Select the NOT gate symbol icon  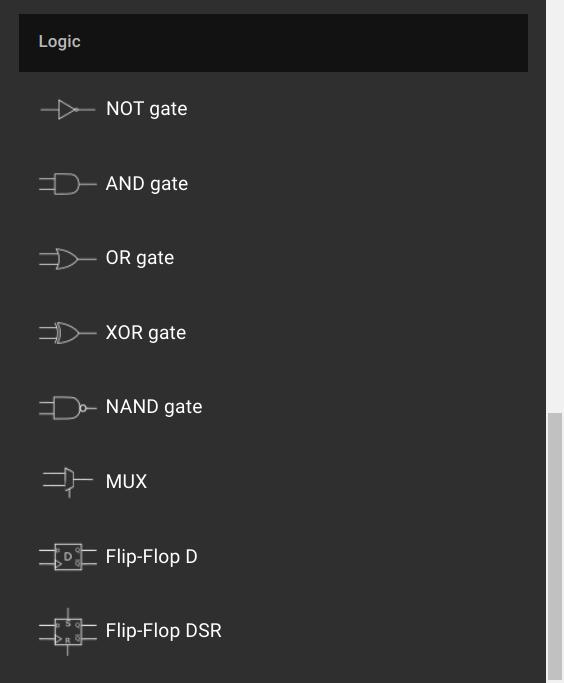tap(68, 109)
